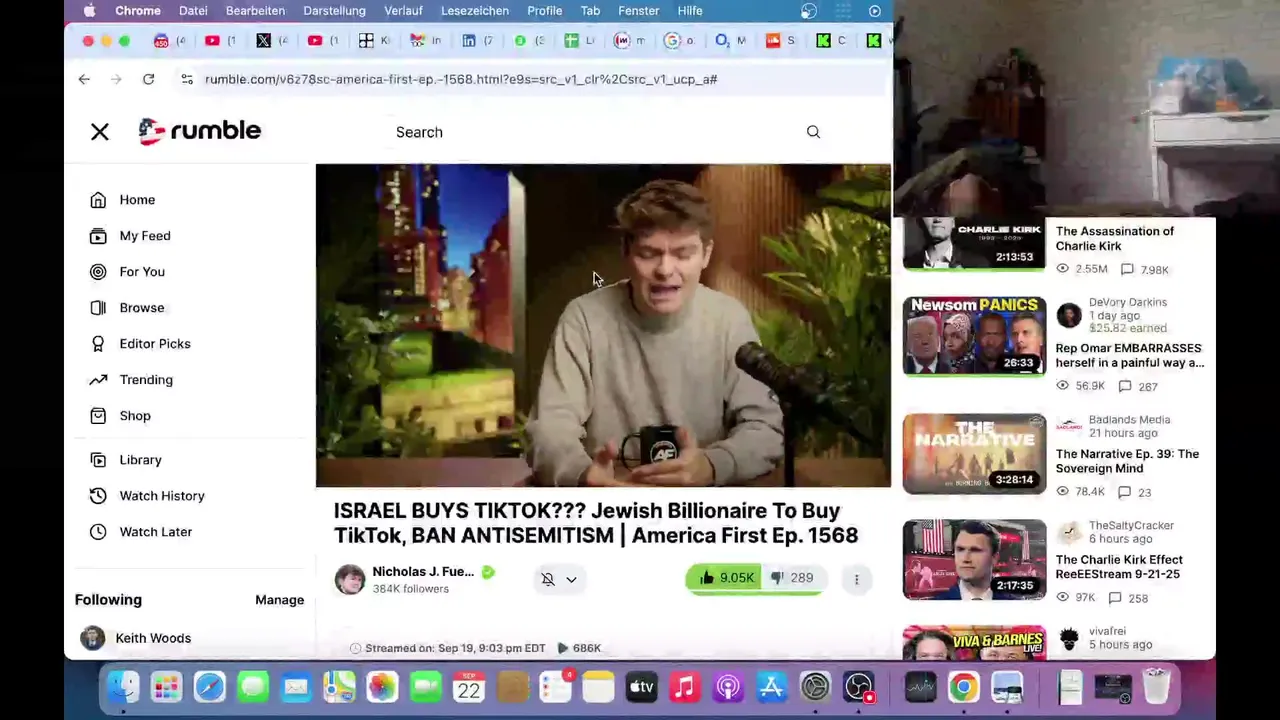Click the search magnifier icon
This screenshot has width=1280, height=720.
point(813,132)
